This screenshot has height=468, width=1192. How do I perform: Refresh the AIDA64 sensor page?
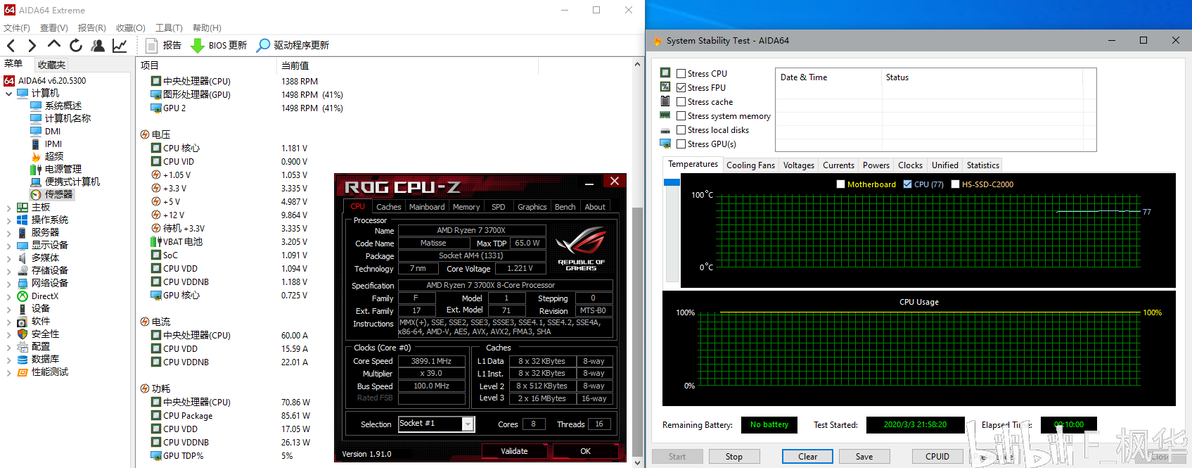pos(76,46)
